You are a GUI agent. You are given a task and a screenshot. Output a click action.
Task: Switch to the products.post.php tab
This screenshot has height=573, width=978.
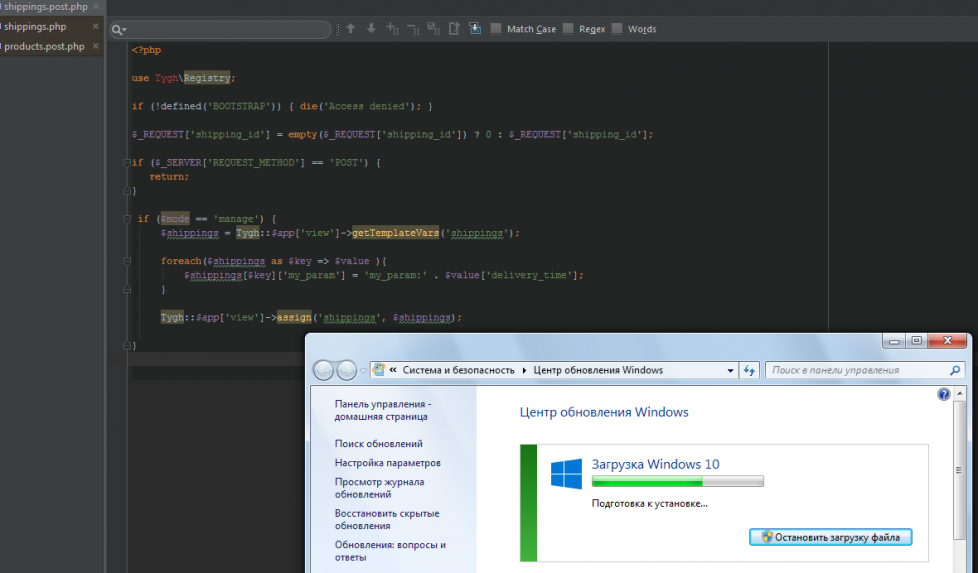44,46
